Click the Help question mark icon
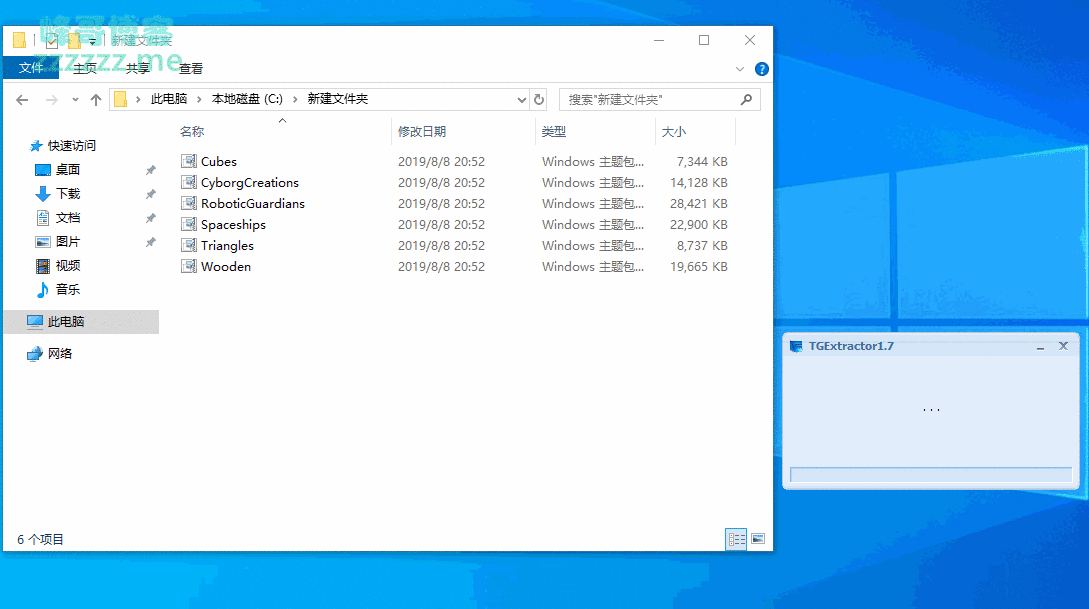This screenshot has height=609, width=1089. coord(761,69)
